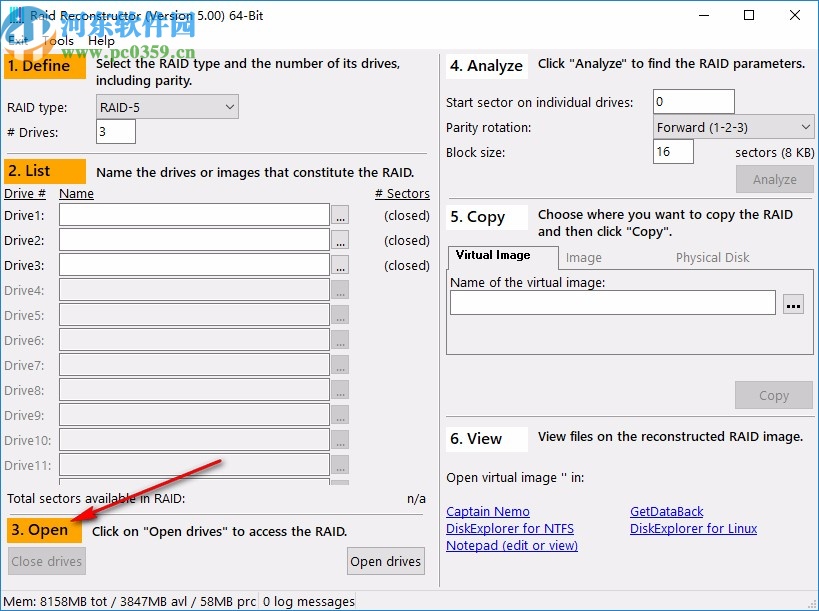
Task: Click the Drive6 browse ellipsis button
Action: pyautogui.click(x=340, y=340)
